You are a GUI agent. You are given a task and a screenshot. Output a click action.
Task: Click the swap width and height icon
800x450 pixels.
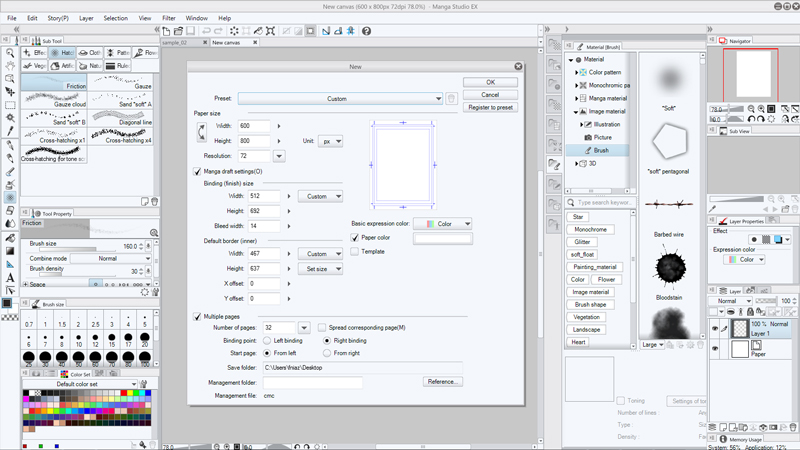tap(201, 133)
